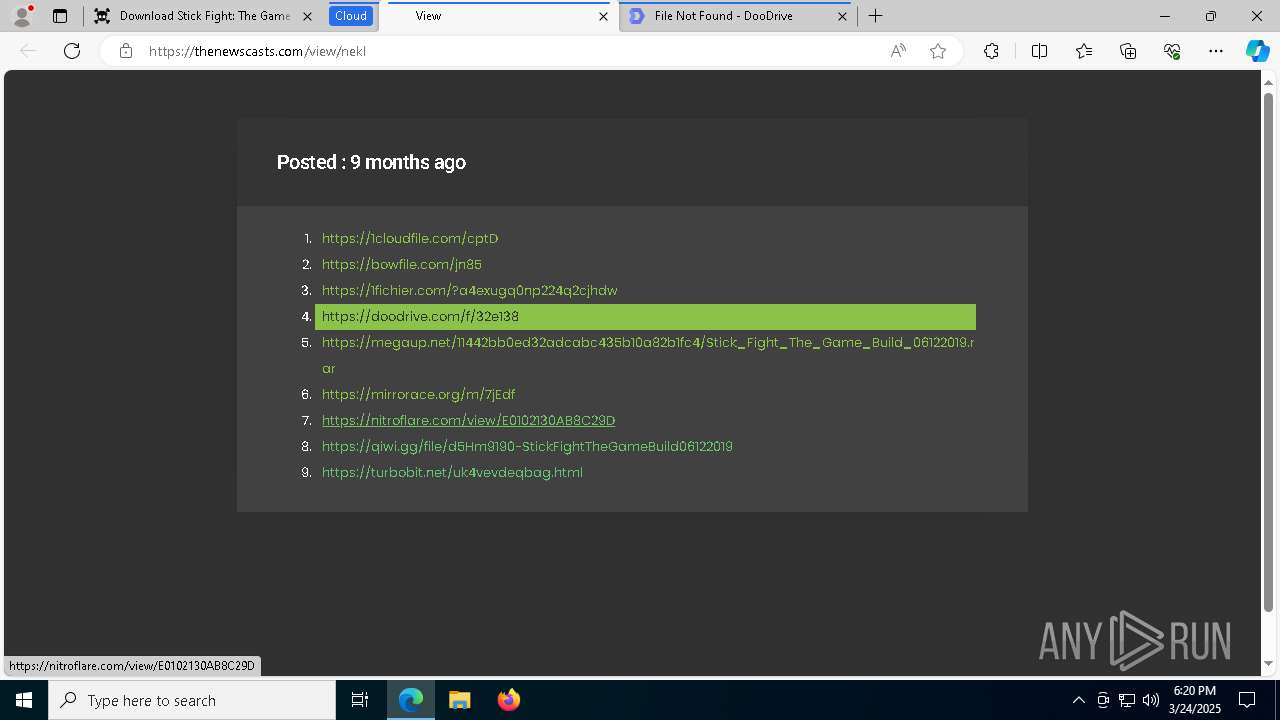Open the 1fichier.com mirror link
The image size is (1280, 720).
(x=470, y=290)
